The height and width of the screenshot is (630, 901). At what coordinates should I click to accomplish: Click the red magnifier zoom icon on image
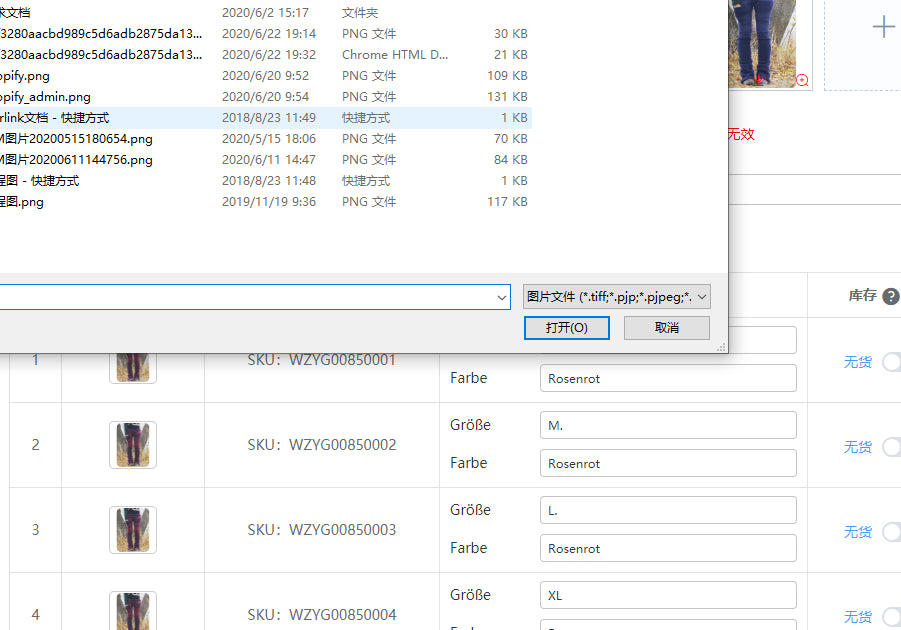pos(802,80)
